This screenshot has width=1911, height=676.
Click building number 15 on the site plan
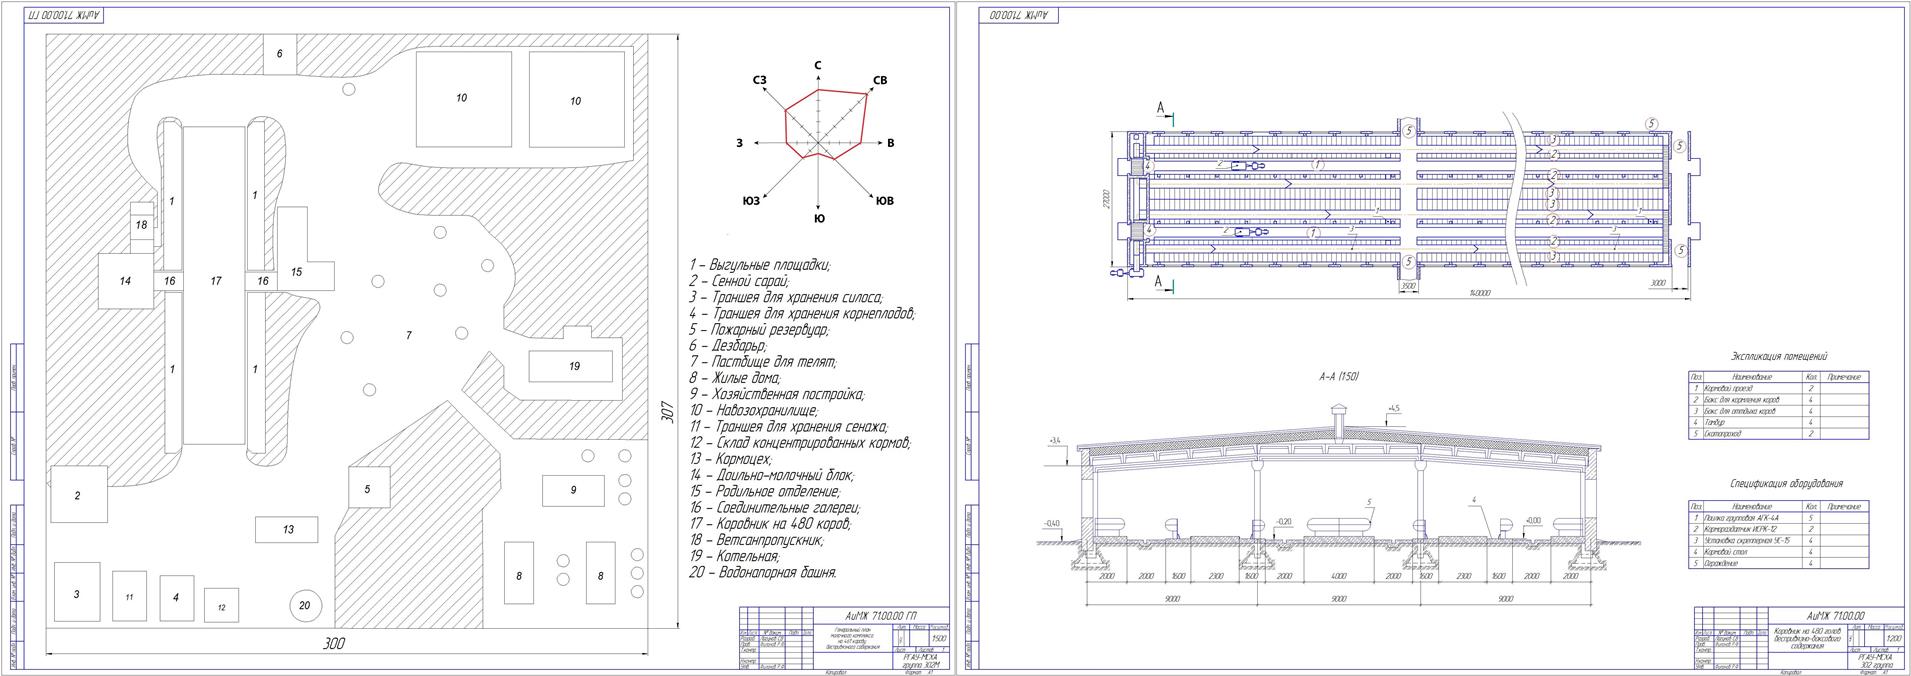pyautogui.click(x=297, y=271)
